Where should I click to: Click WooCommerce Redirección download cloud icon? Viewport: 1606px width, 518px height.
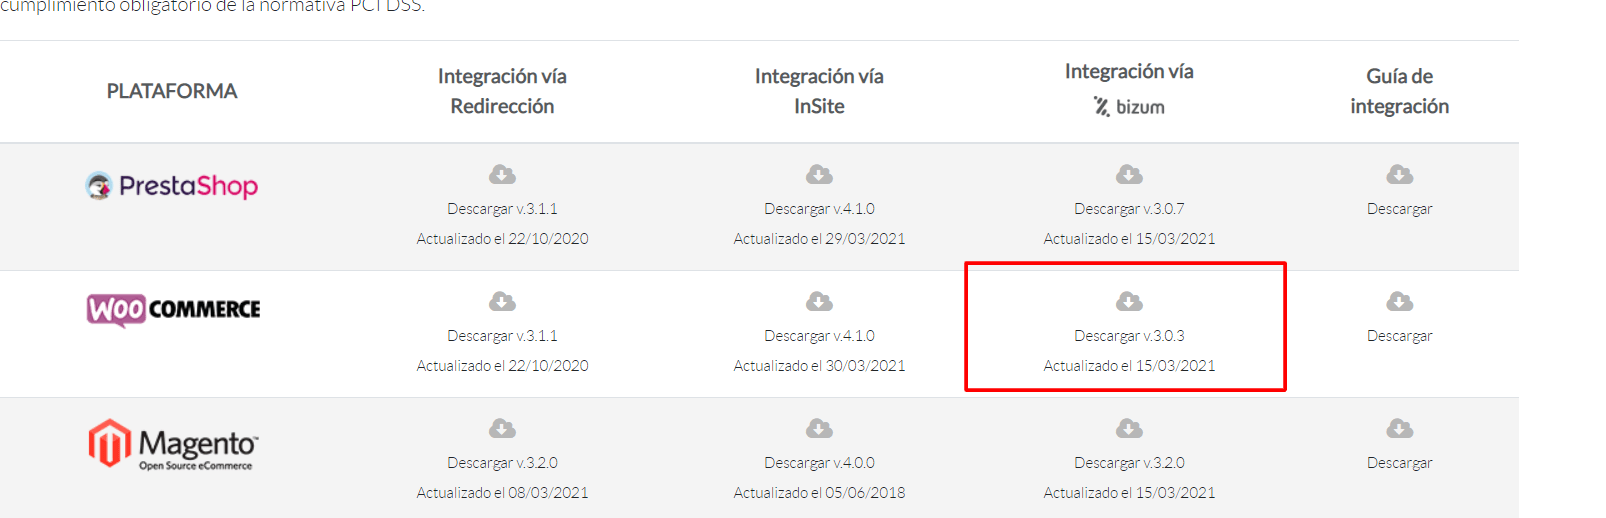click(x=502, y=302)
